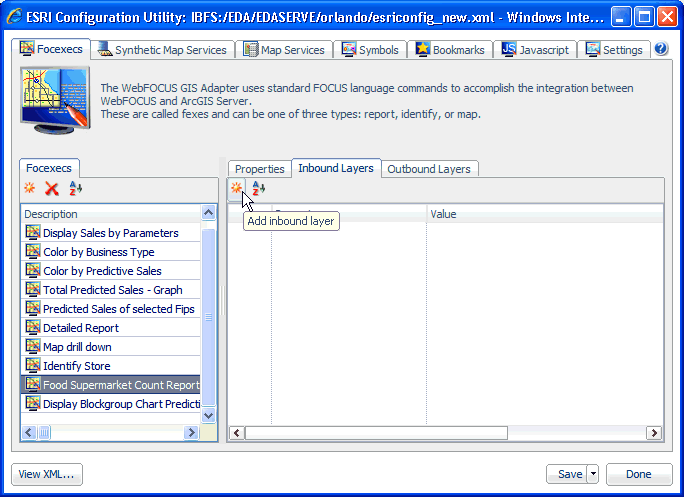Sort inbound layers alphabetically

click(x=259, y=189)
